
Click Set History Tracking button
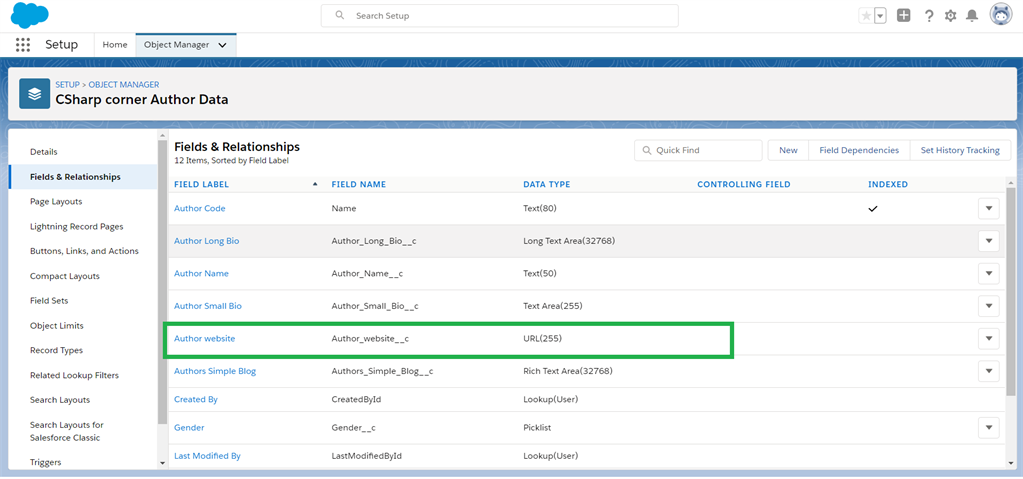(960, 150)
